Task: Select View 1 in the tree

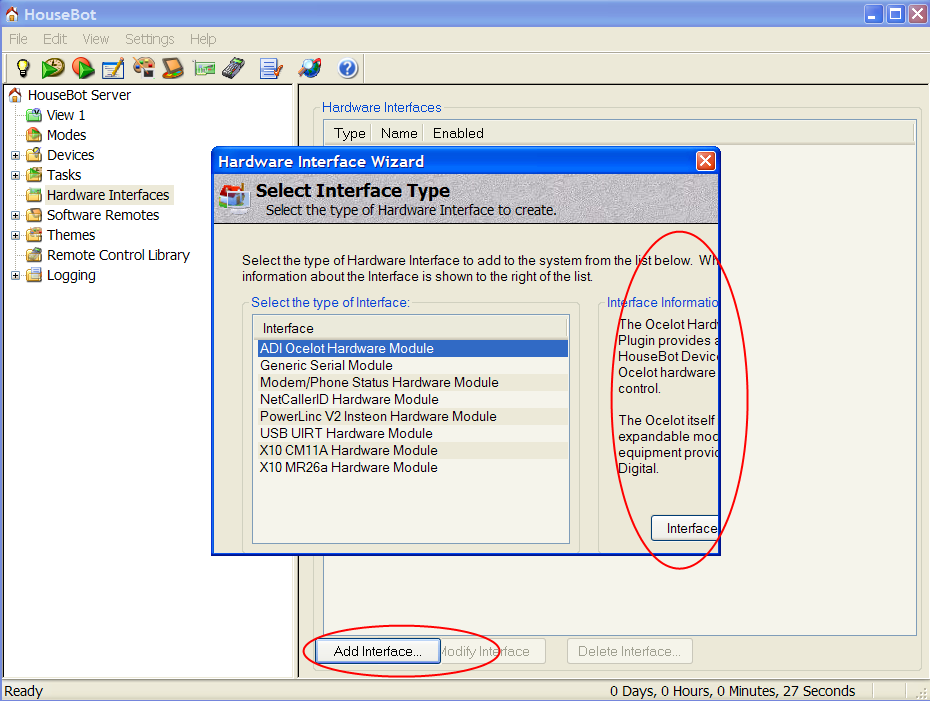Action: click(66, 115)
